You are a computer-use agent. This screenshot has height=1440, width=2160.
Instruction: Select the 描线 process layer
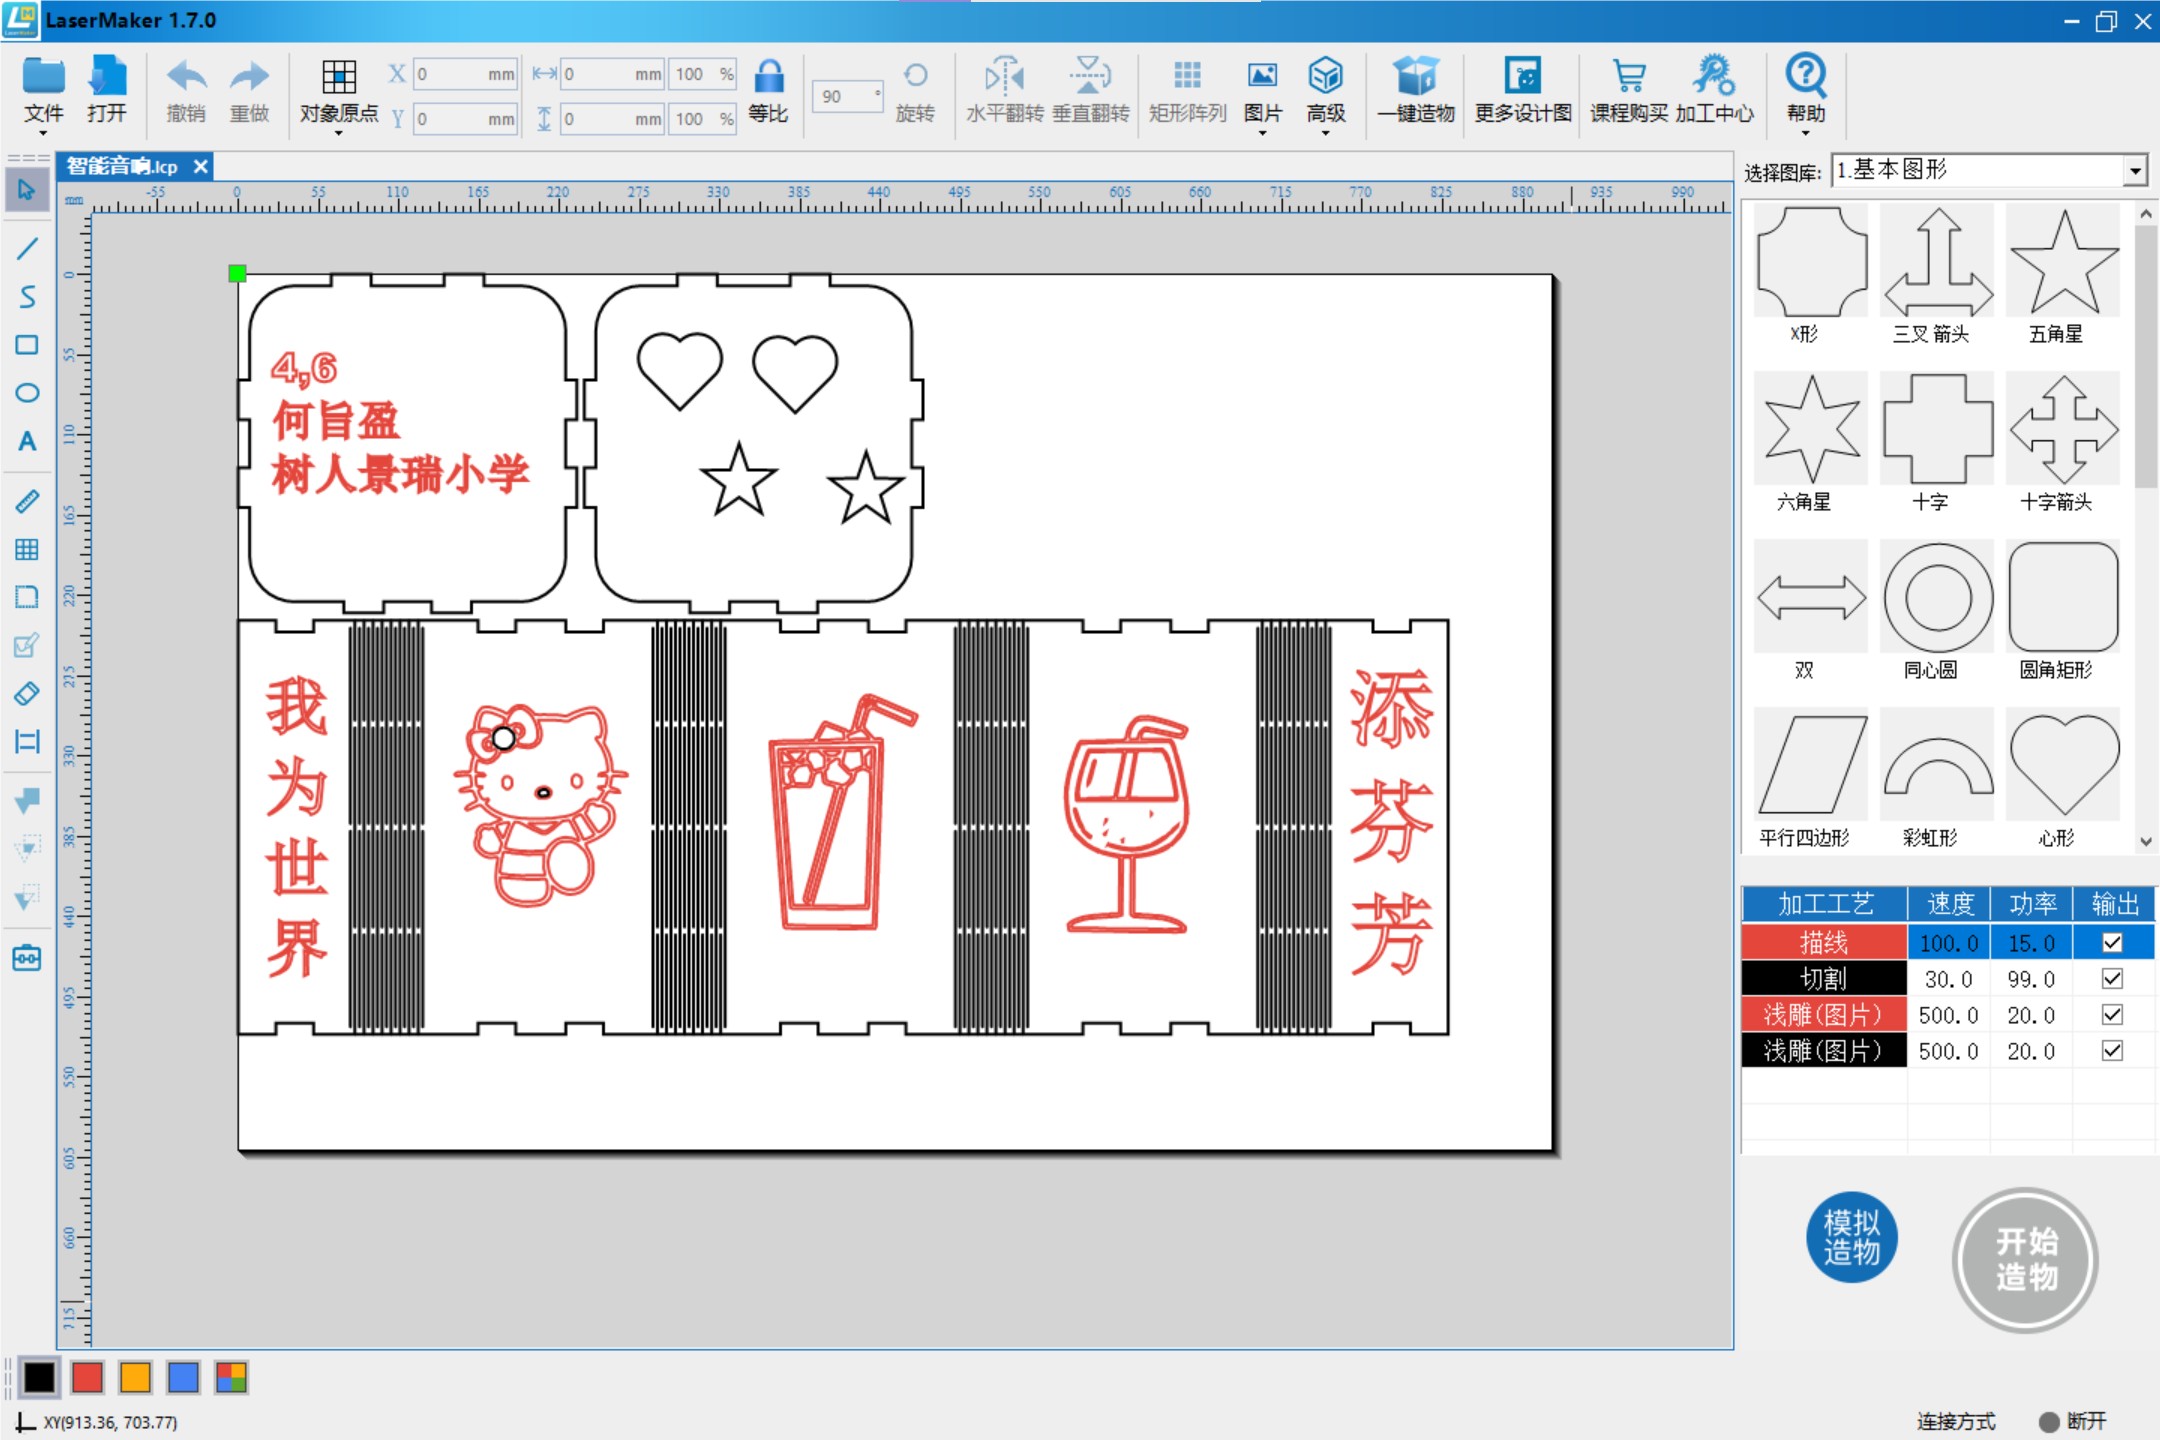coord(1824,942)
